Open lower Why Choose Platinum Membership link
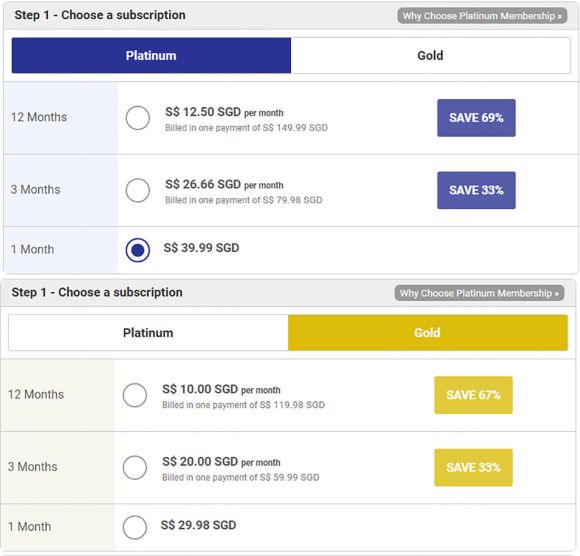This screenshot has width=580, height=556. [479, 293]
